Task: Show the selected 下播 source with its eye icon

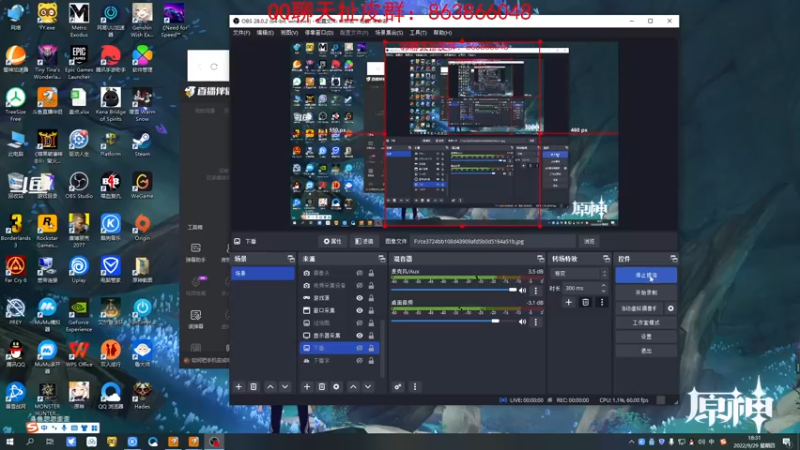Action: click(x=360, y=348)
